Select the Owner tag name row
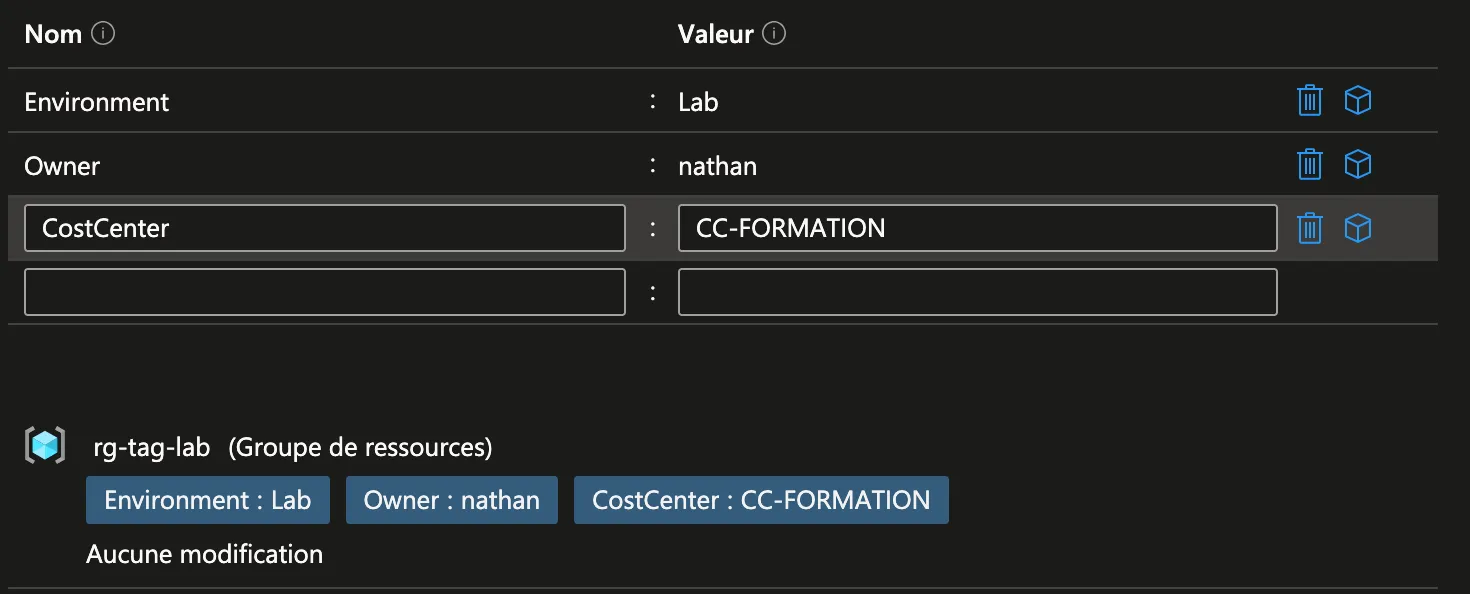Screen dimensions: 1470x594 click(x=62, y=165)
